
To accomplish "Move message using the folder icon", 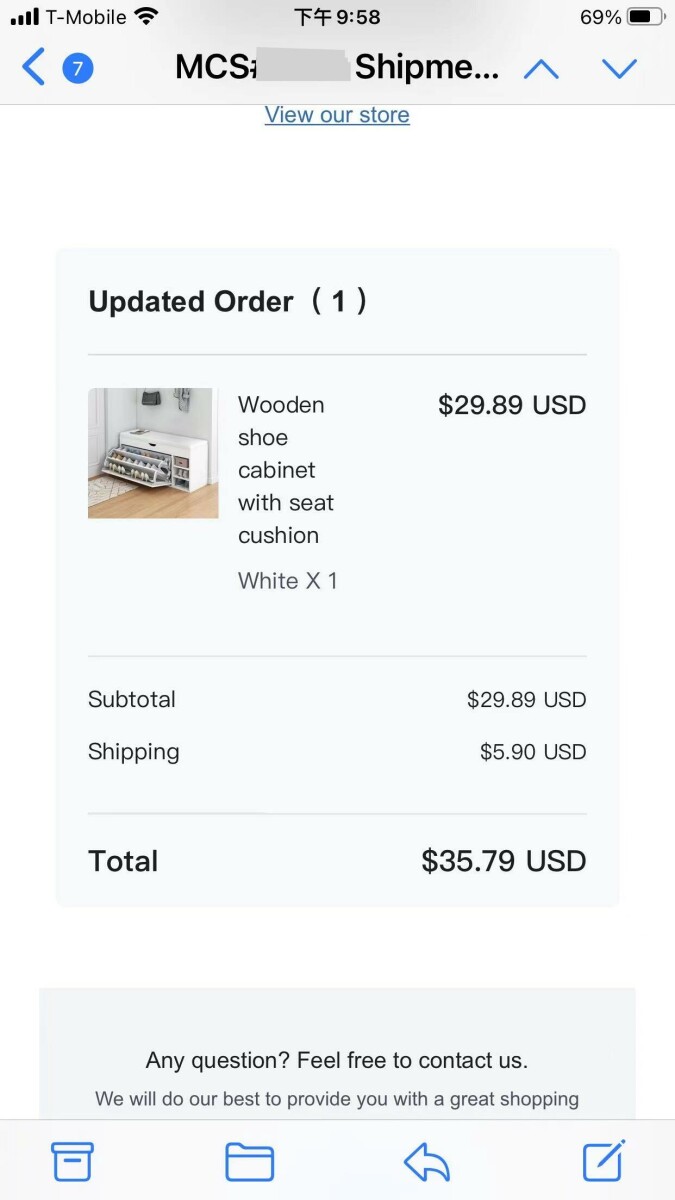I will [x=249, y=1161].
